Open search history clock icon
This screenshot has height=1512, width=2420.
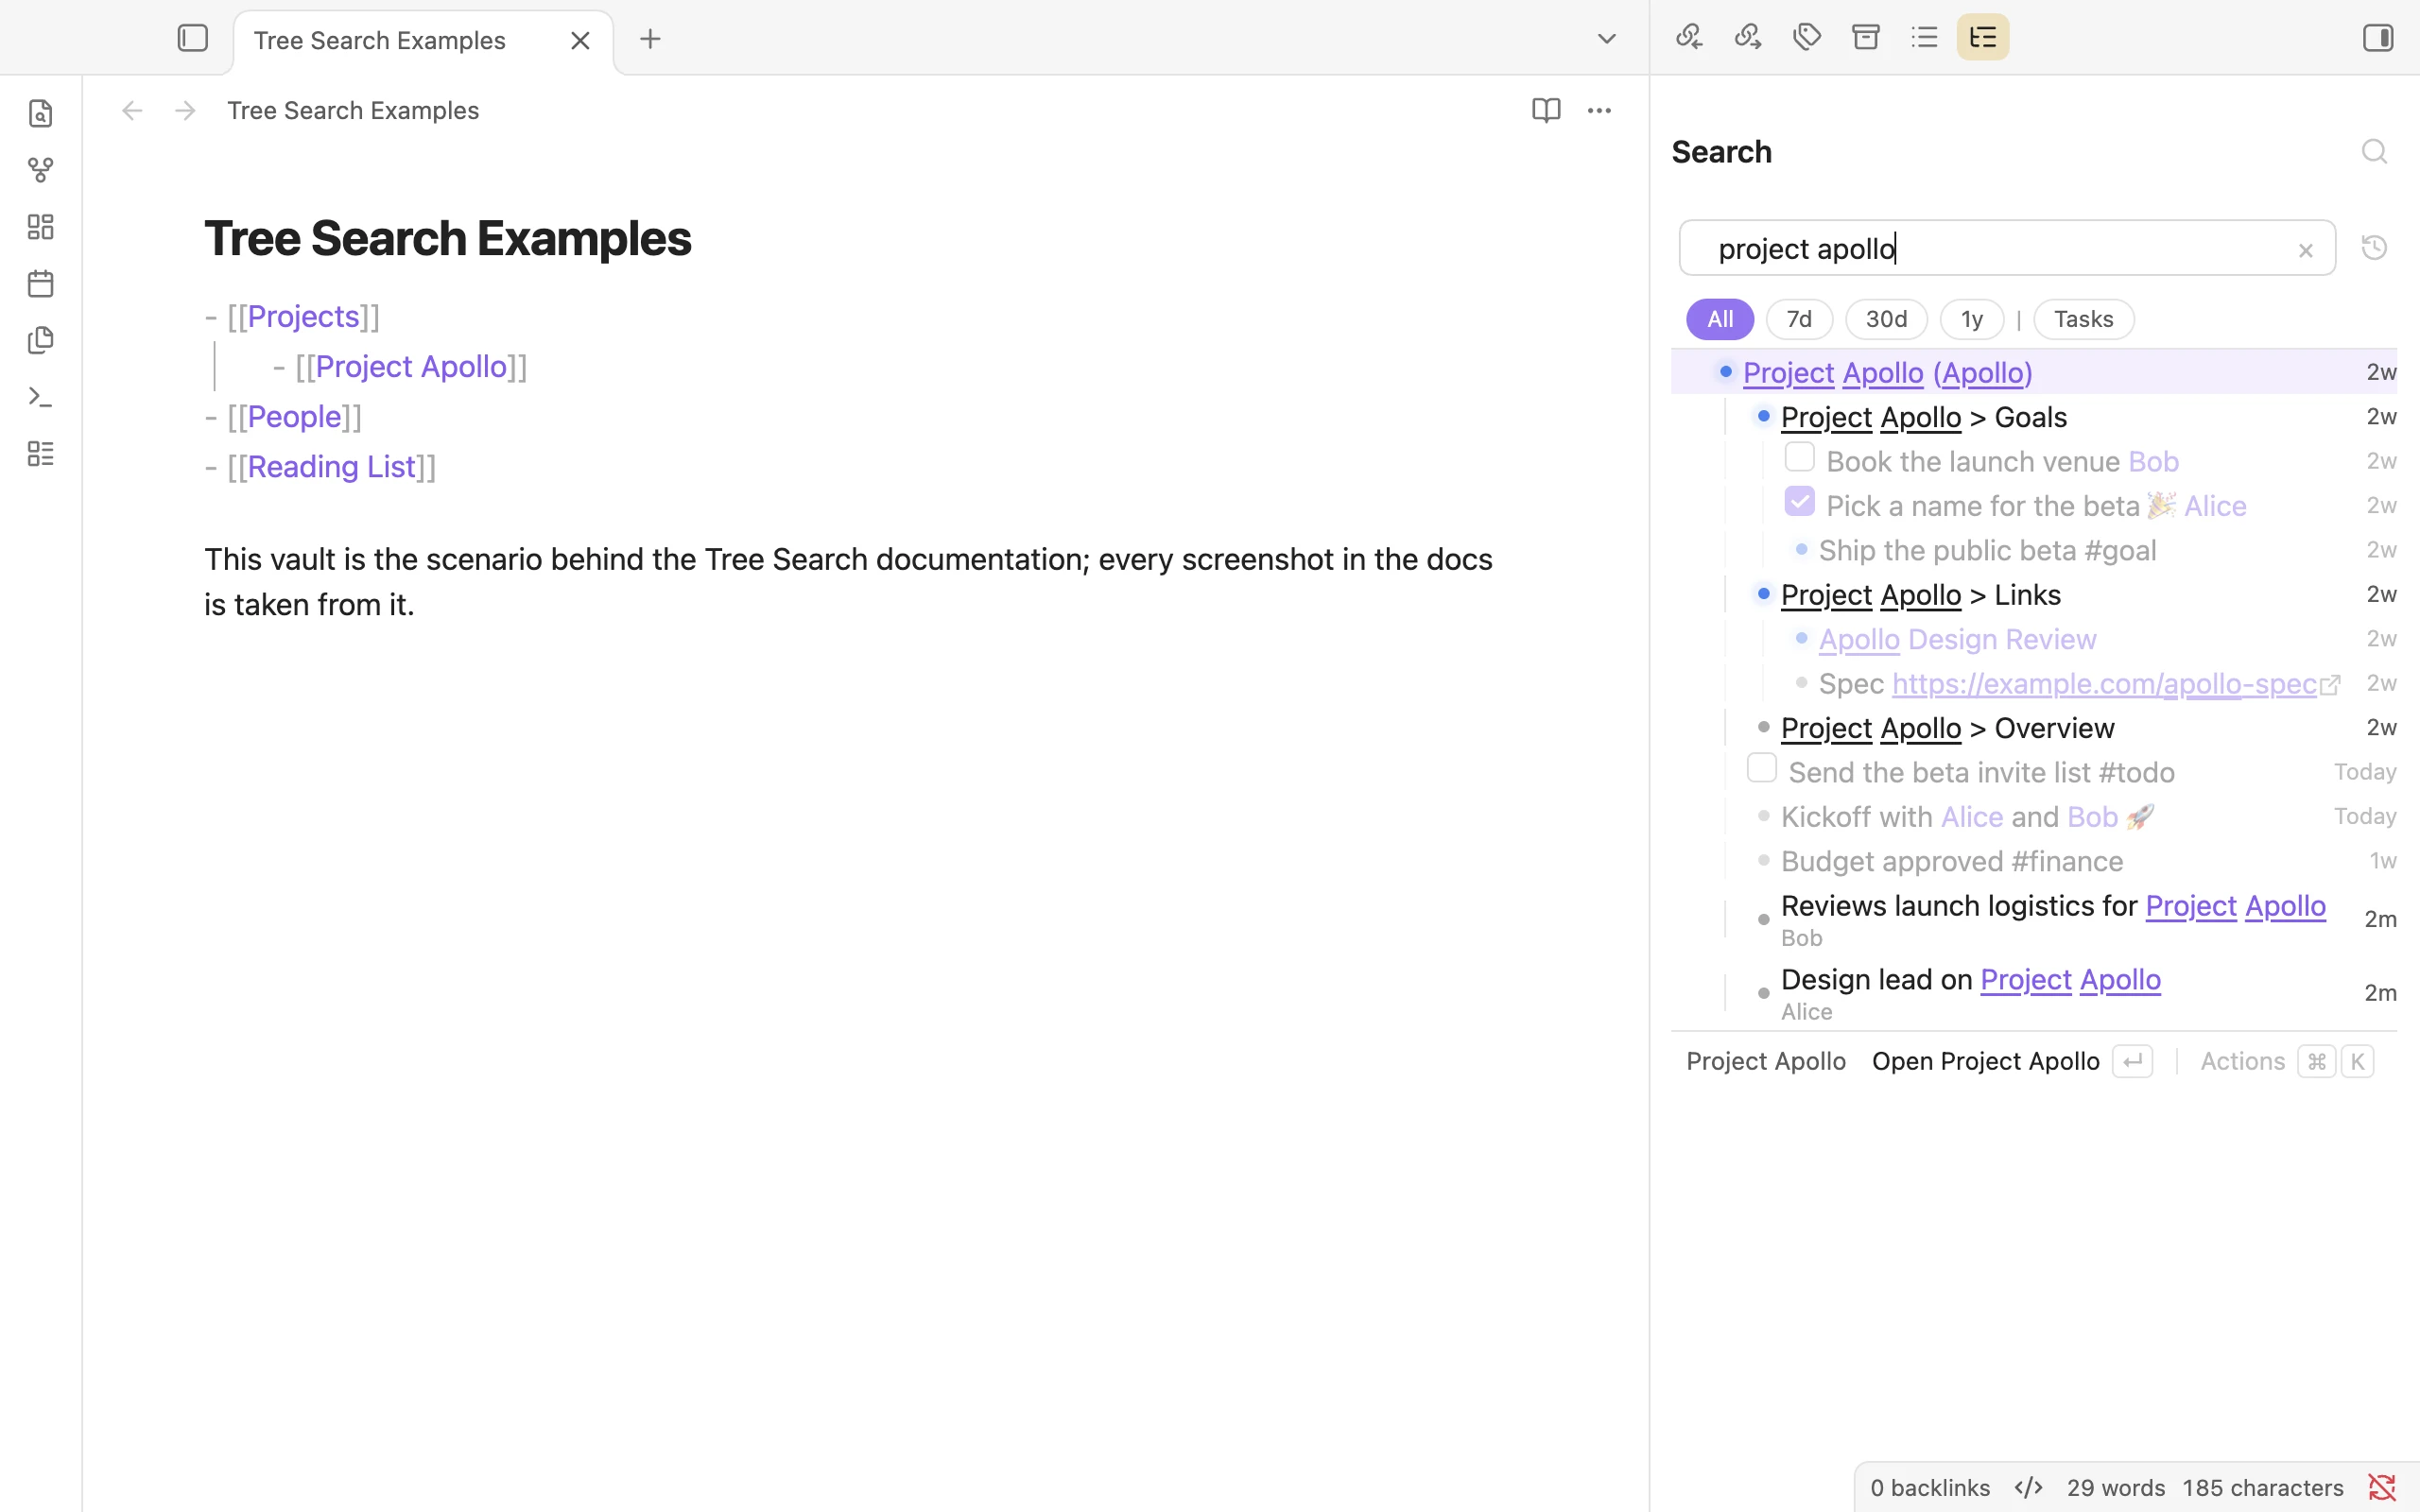click(x=2374, y=247)
